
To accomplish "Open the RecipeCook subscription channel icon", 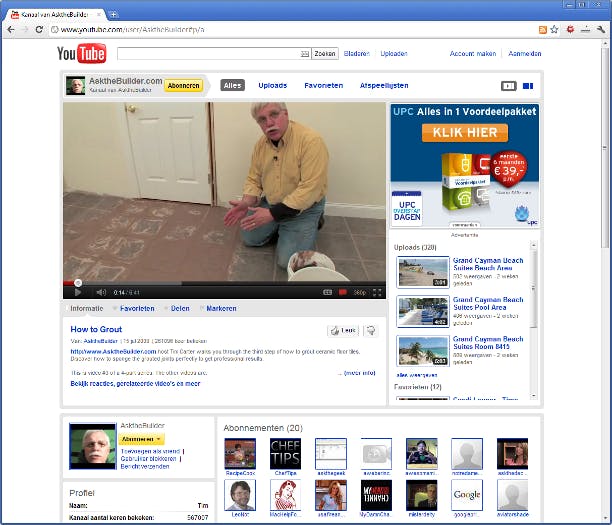I will [x=240, y=454].
